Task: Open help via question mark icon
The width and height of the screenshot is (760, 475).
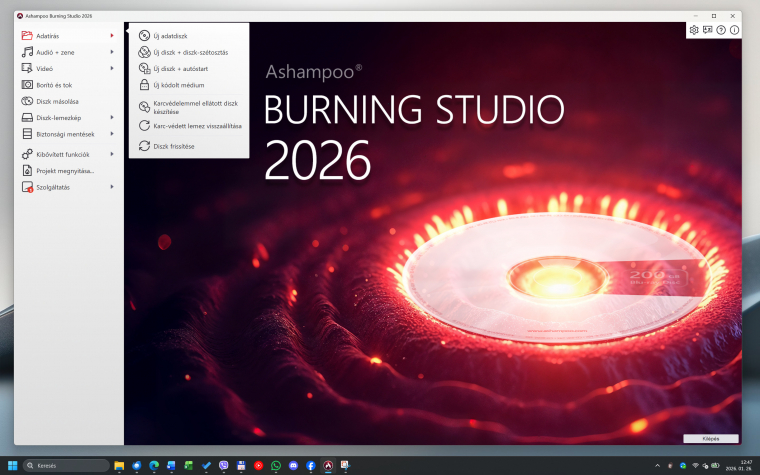Action: click(721, 30)
